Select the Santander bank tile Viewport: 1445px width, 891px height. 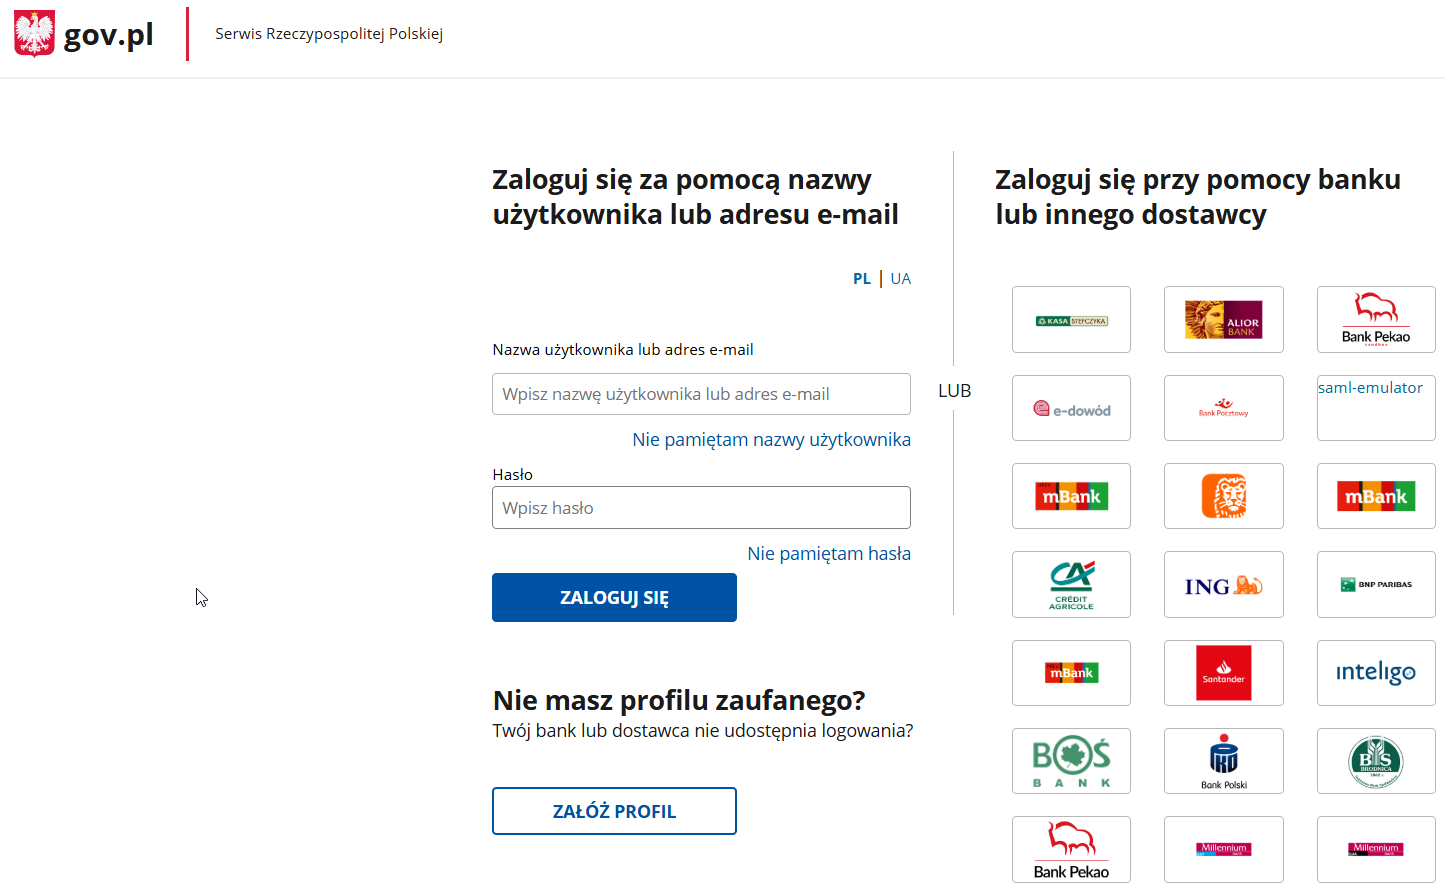(x=1223, y=672)
